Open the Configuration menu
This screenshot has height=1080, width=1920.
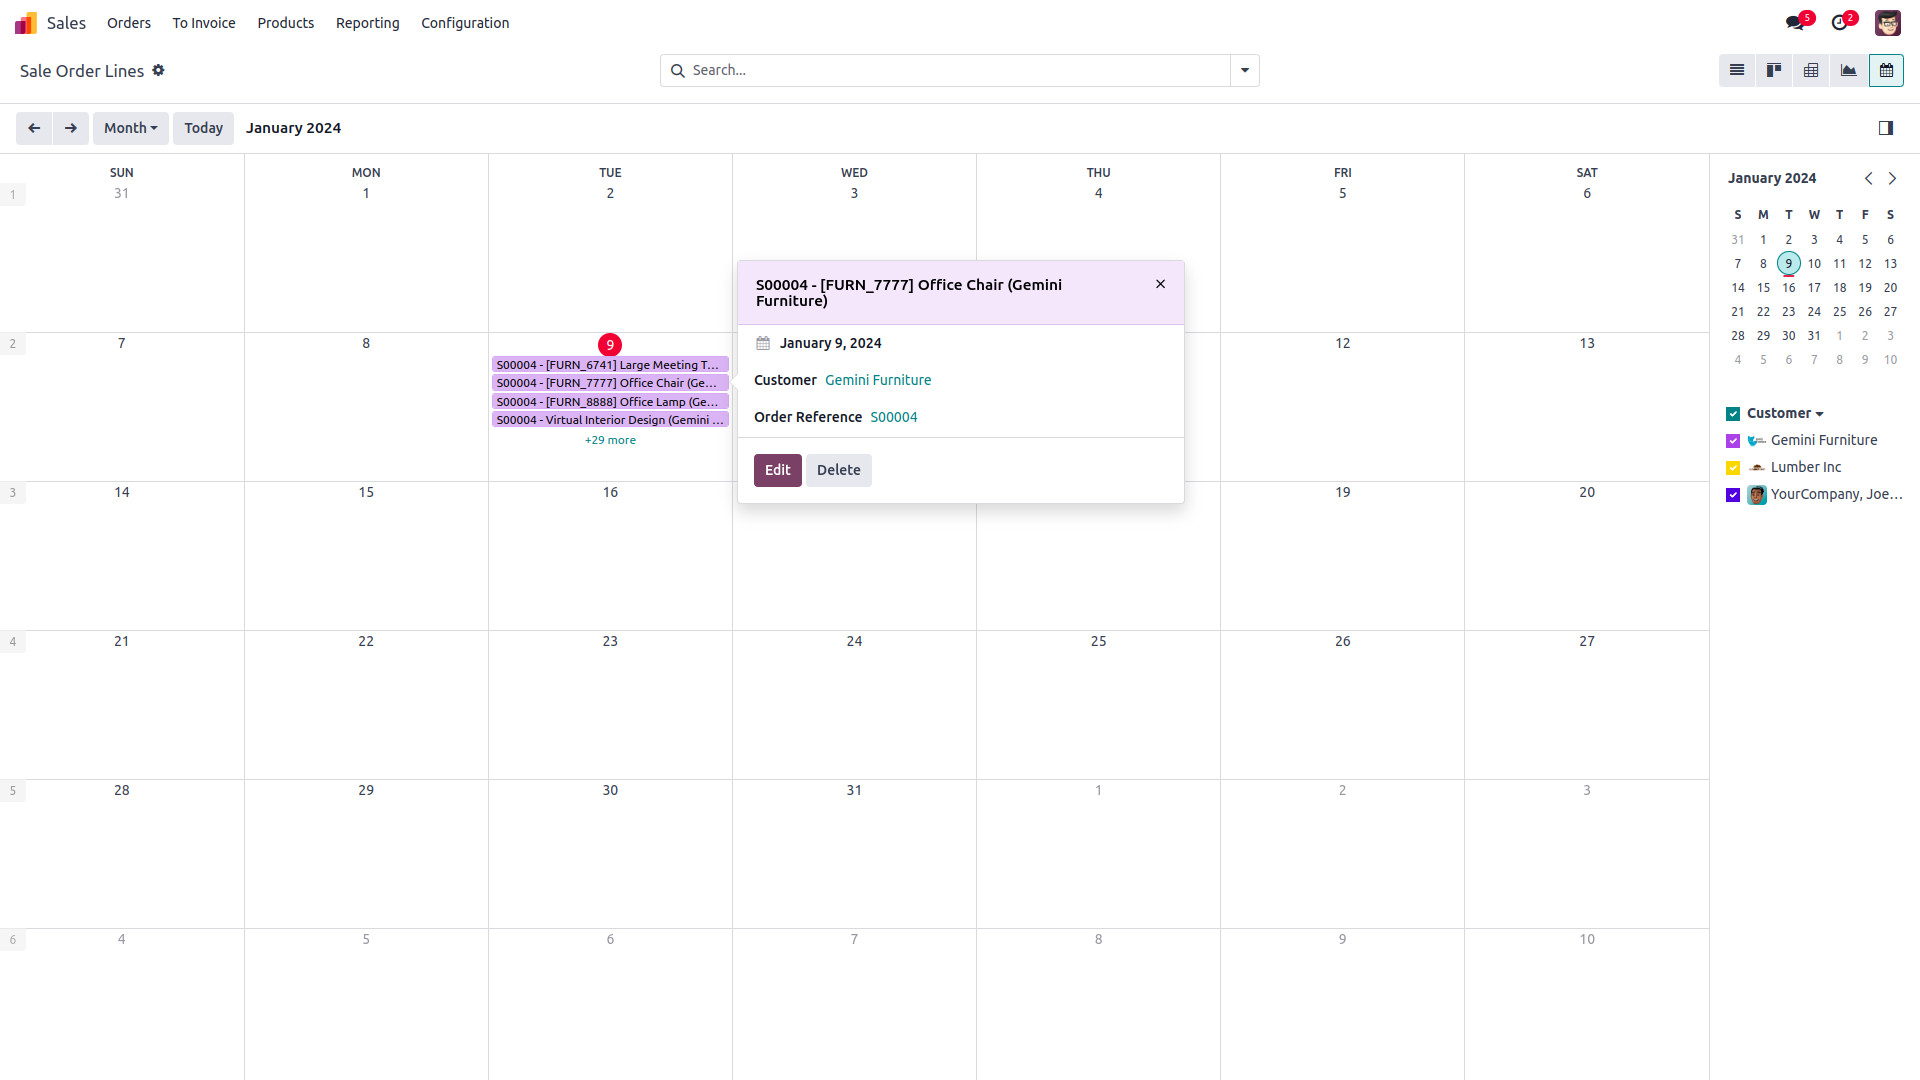pos(464,23)
